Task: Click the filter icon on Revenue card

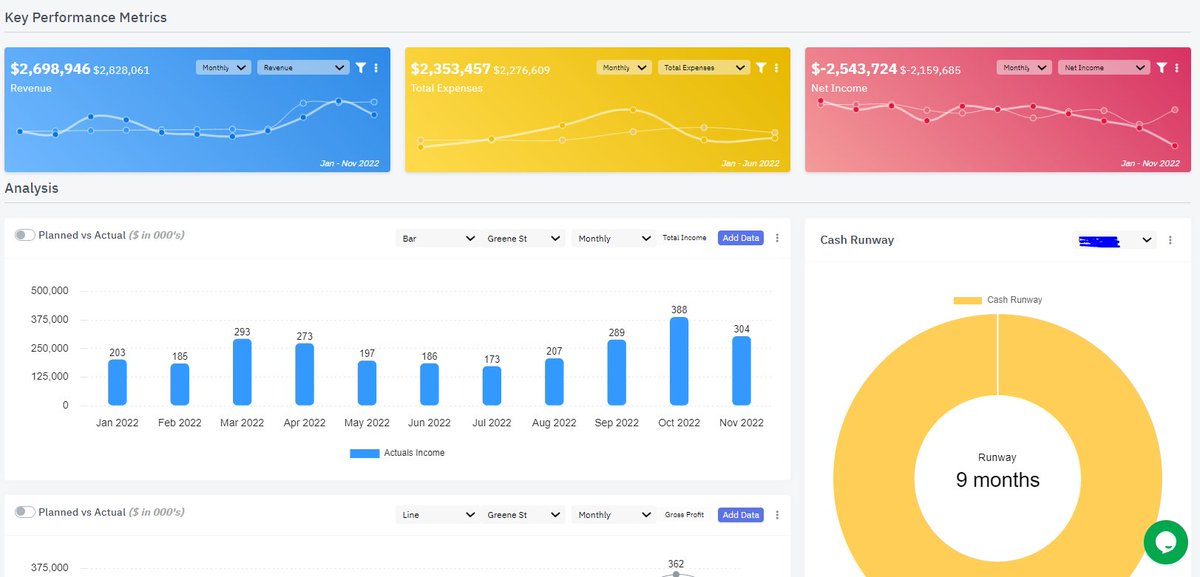Action: 361,68
